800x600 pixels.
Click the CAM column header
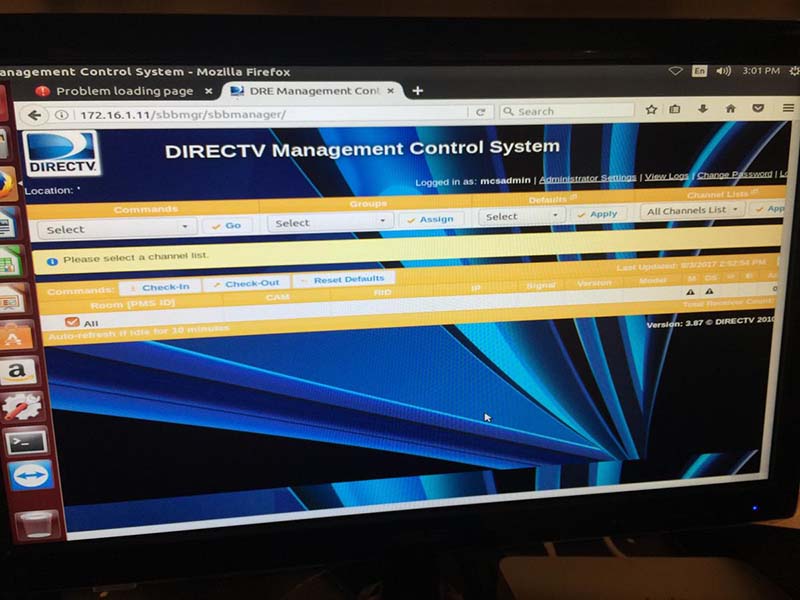point(278,296)
